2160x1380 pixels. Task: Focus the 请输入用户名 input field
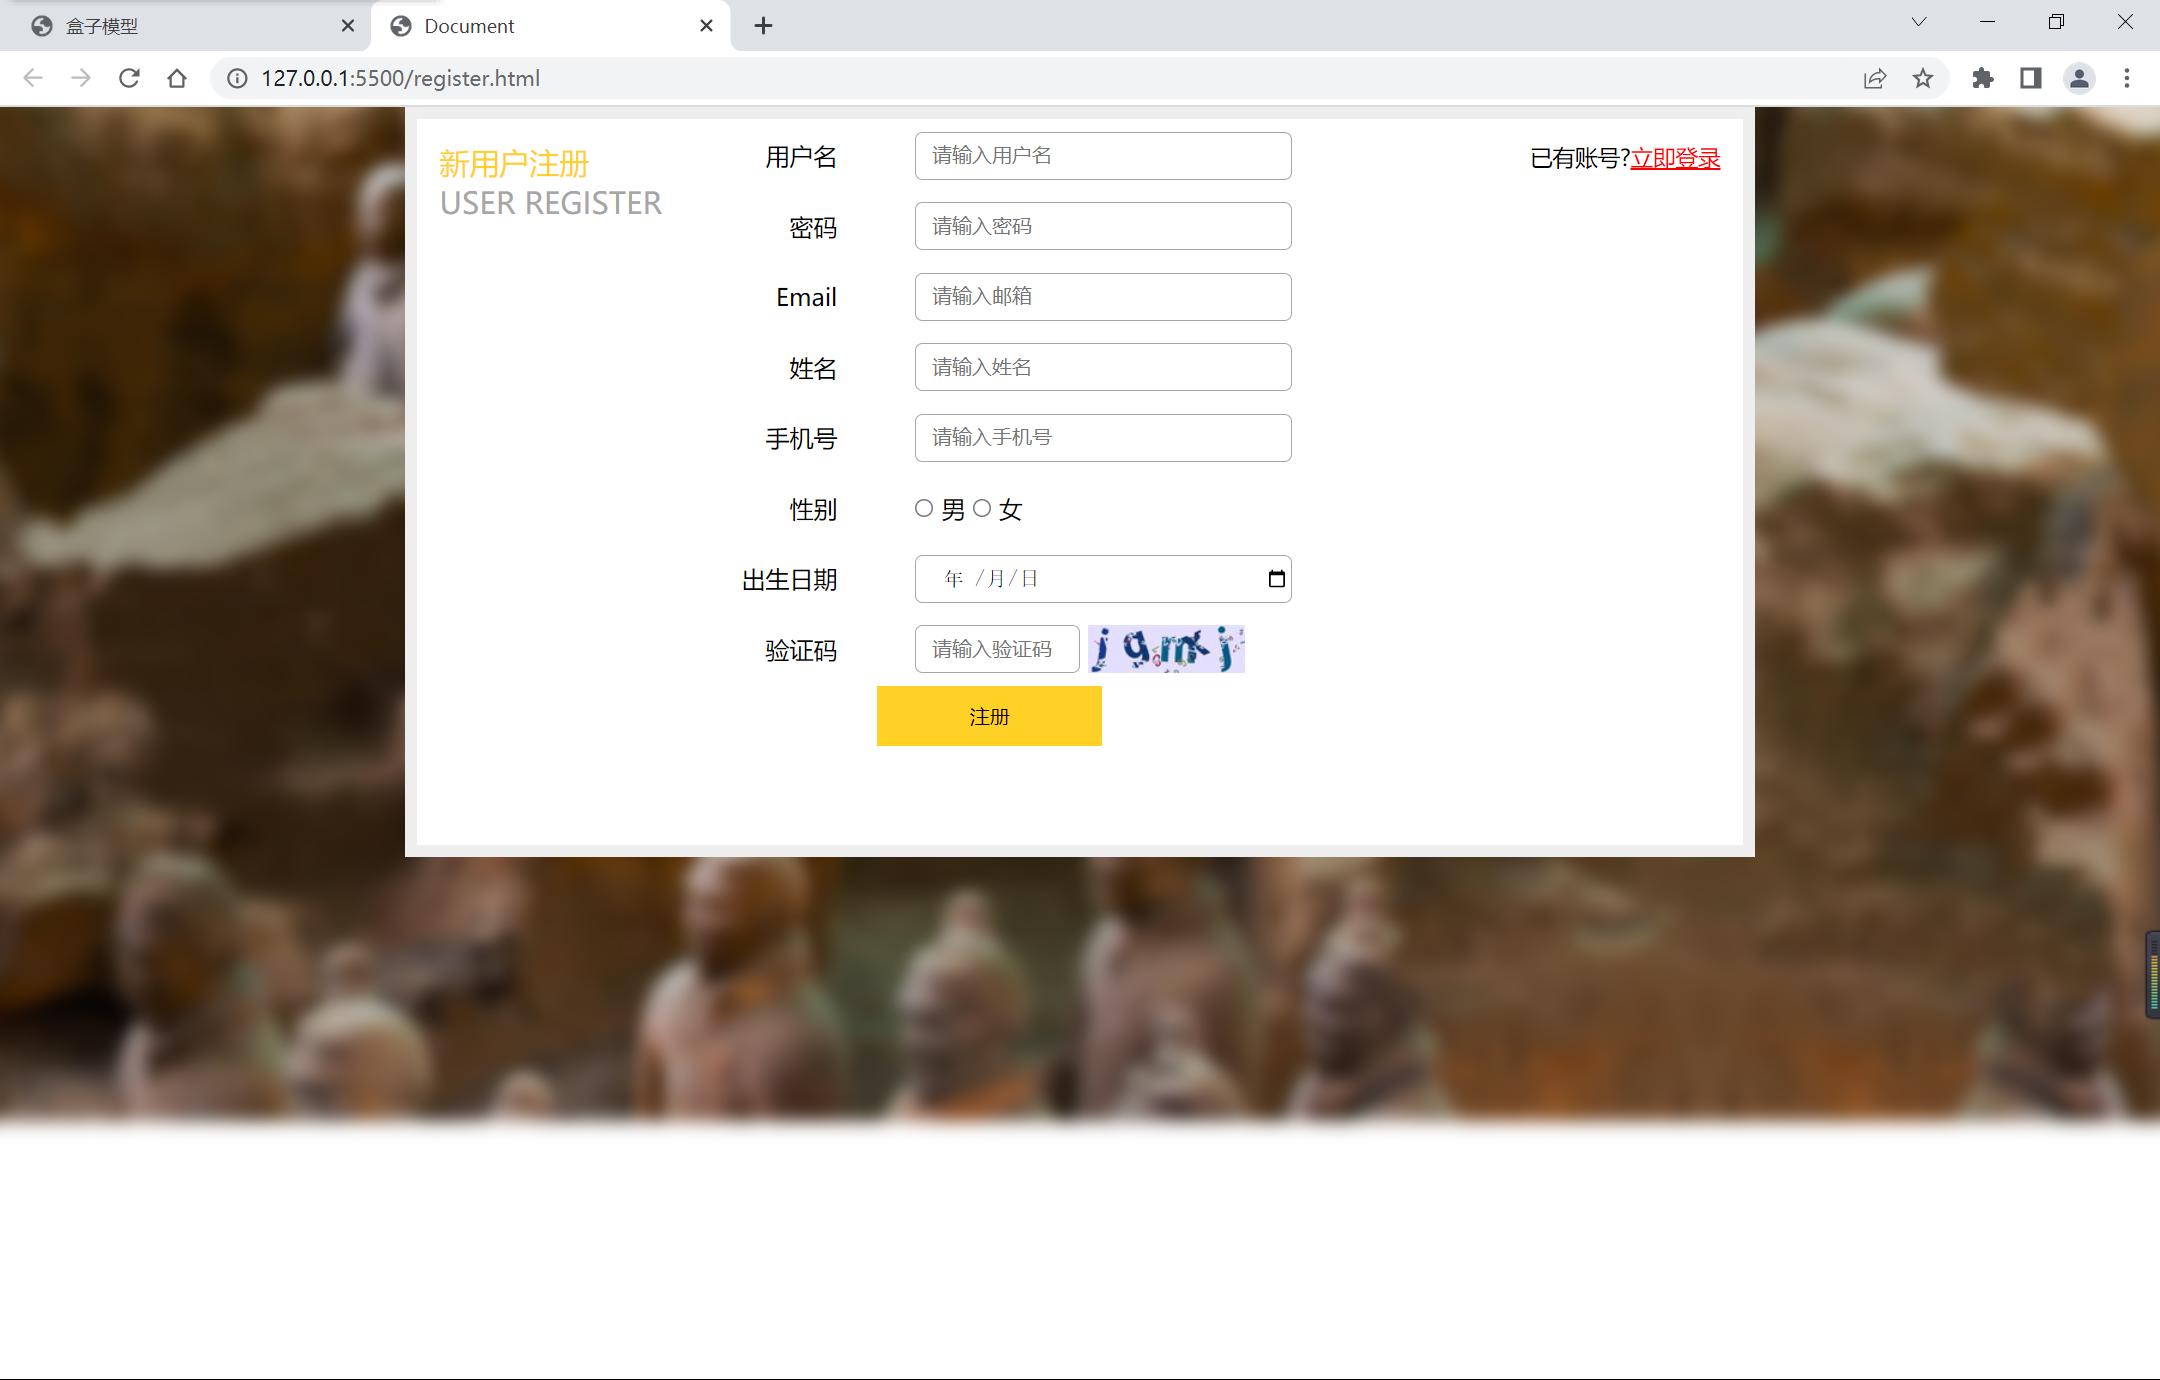coord(1102,156)
